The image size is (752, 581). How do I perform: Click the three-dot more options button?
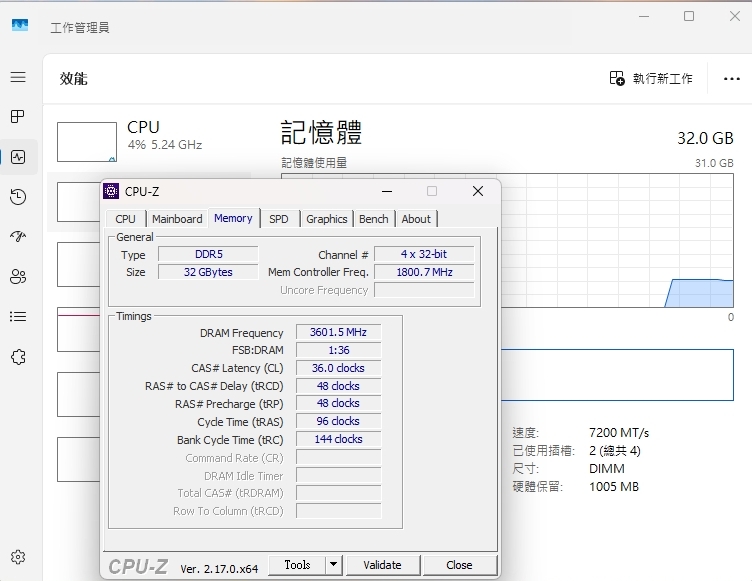pyautogui.click(x=730, y=78)
